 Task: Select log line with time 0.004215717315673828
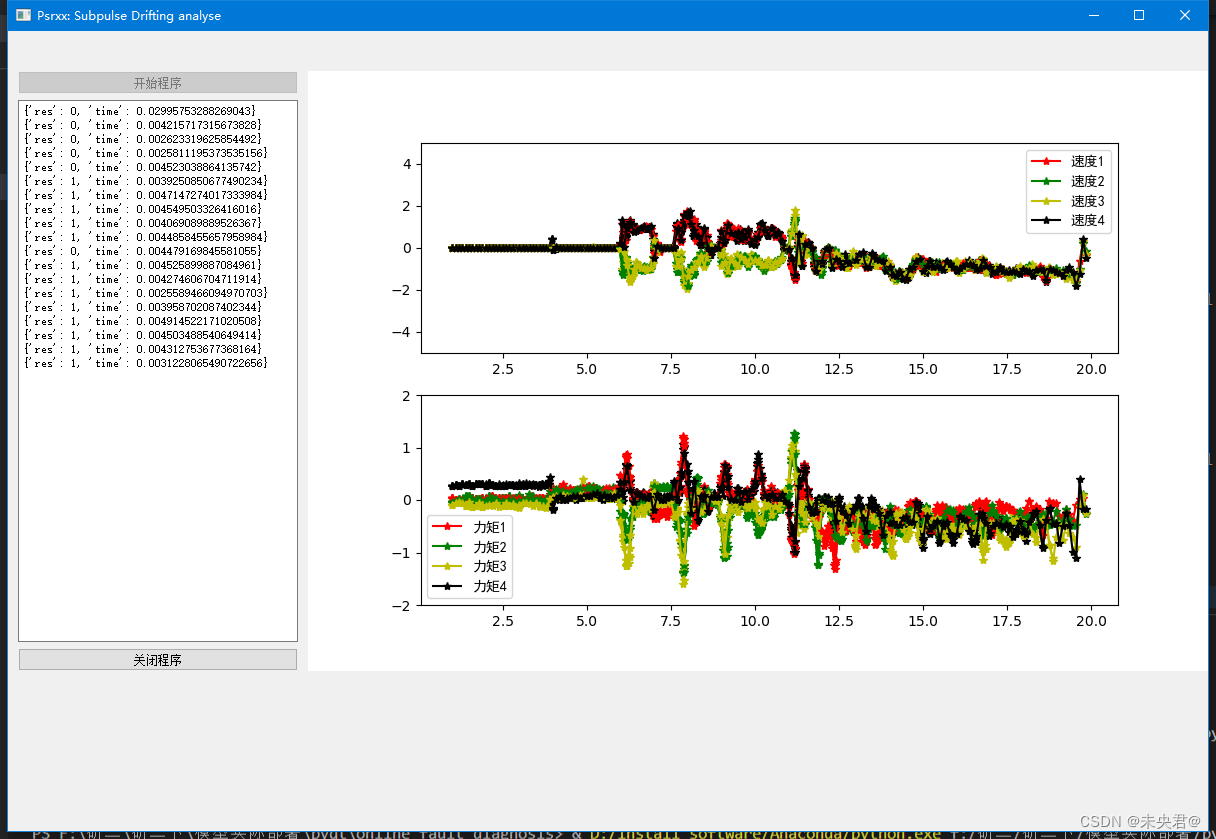142,125
